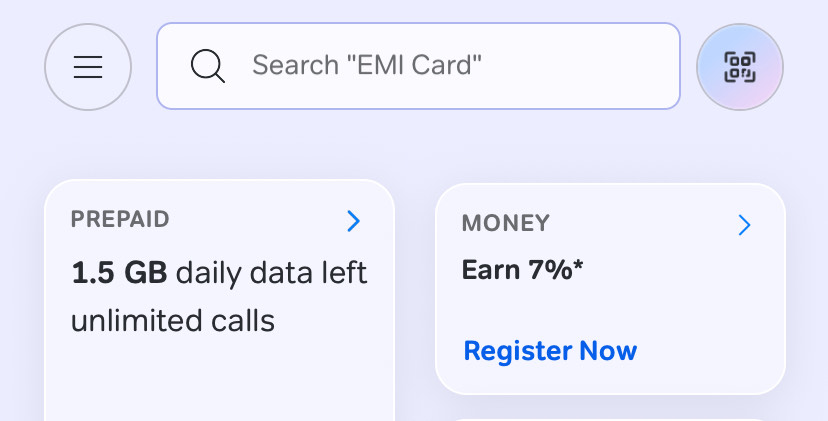Tap the 1.5 GB daily data text
Viewport: 828px width, 421px height.
point(219,273)
